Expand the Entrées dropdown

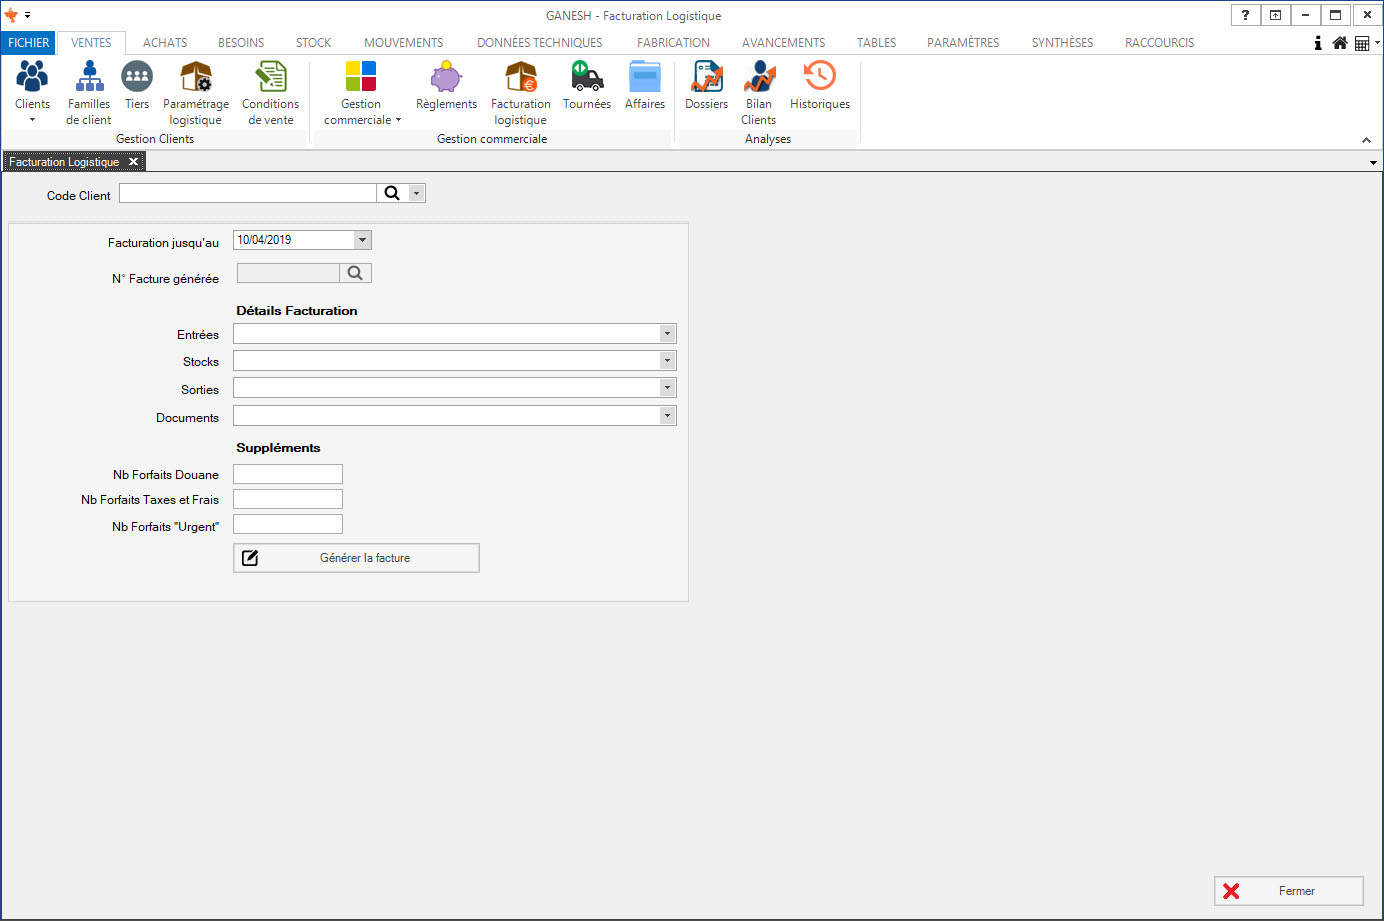[667, 334]
